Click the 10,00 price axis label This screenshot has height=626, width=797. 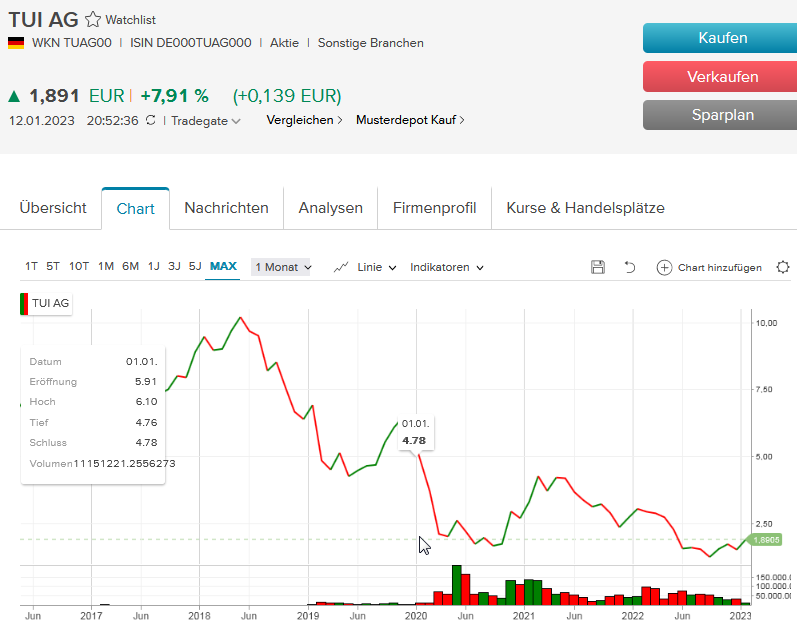click(766, 323)
